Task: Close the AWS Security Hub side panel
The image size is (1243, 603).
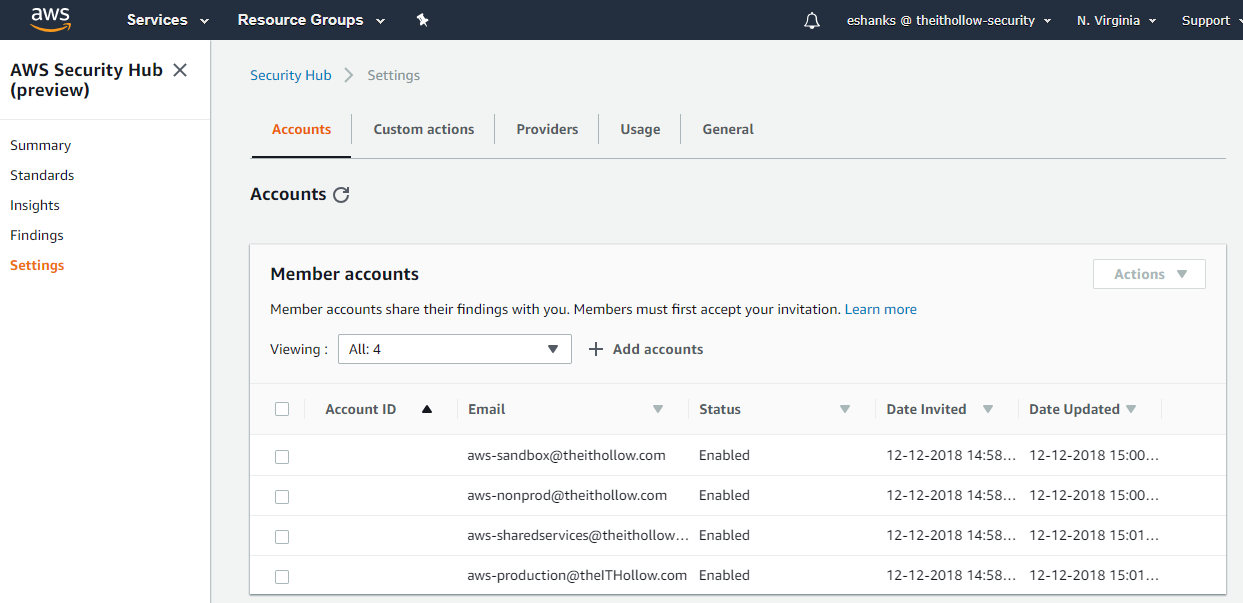Action: (x=180, y=70)
